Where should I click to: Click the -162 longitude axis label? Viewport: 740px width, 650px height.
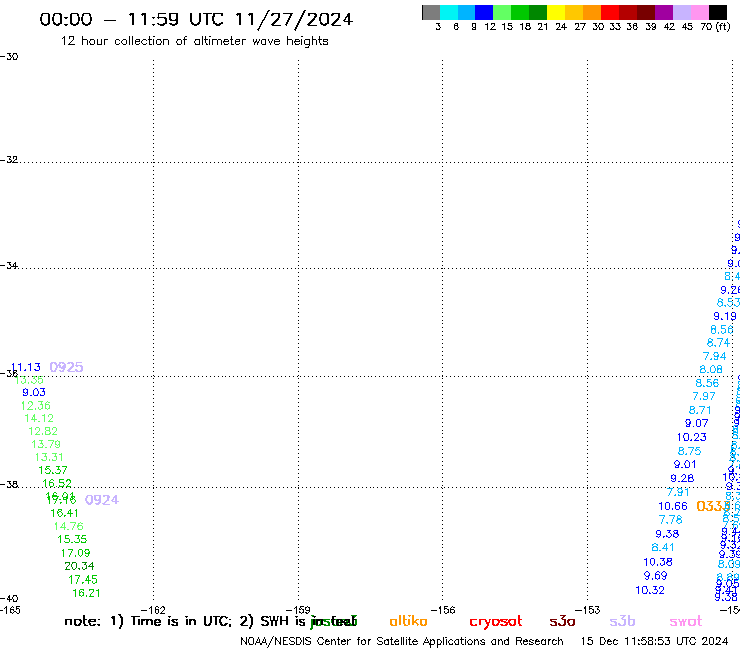tap(153, 610)
